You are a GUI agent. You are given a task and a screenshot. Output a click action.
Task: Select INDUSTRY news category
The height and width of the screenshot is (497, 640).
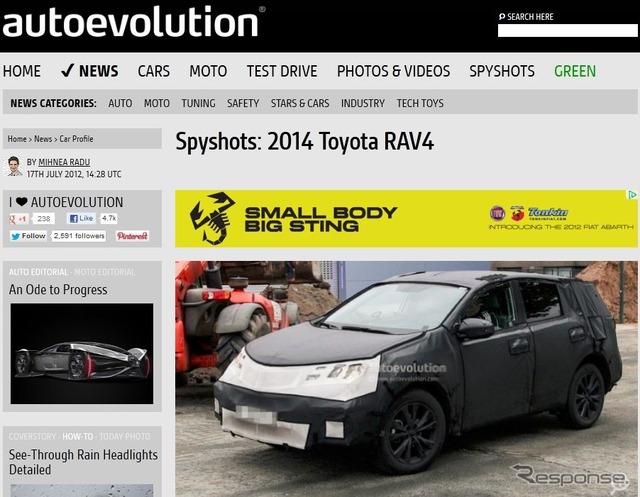pyautogui.click(x=363, y=103)
